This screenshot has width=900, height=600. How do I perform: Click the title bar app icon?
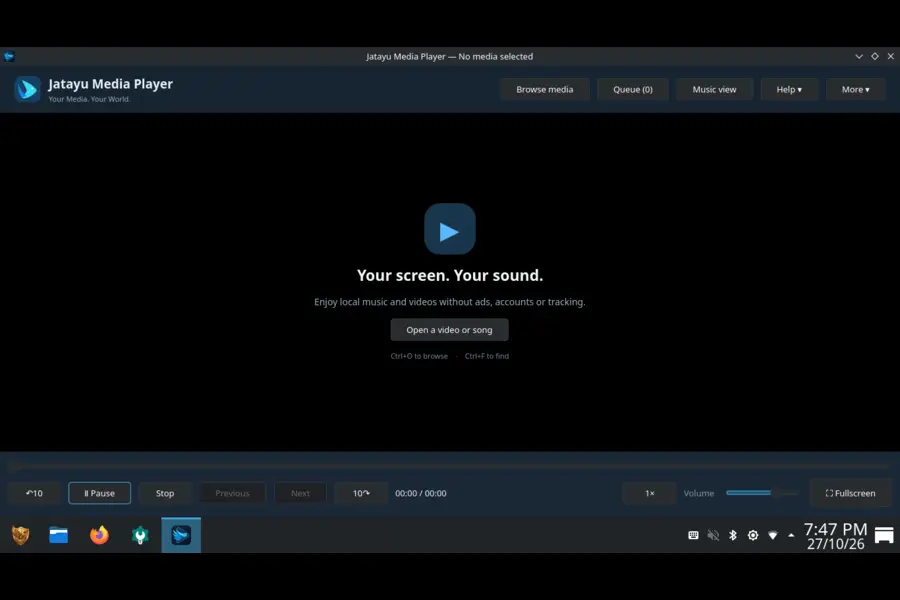tap(9, 56)
